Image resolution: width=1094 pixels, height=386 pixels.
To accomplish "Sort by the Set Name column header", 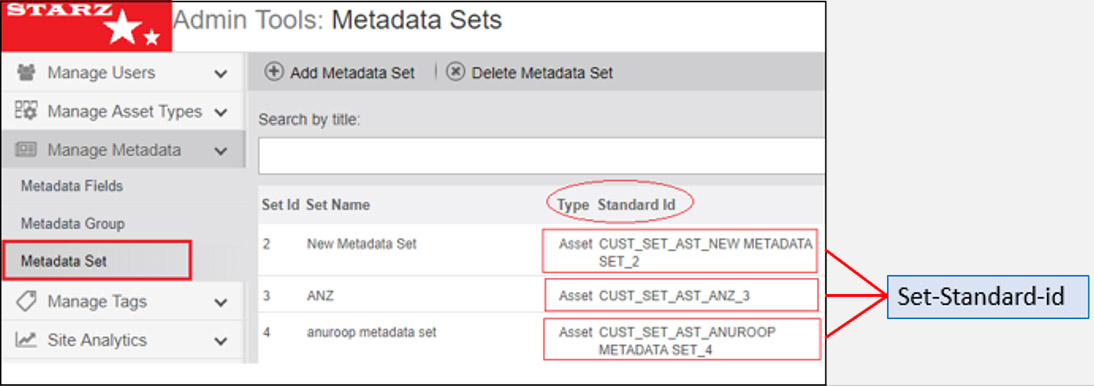I will point(338,205).
